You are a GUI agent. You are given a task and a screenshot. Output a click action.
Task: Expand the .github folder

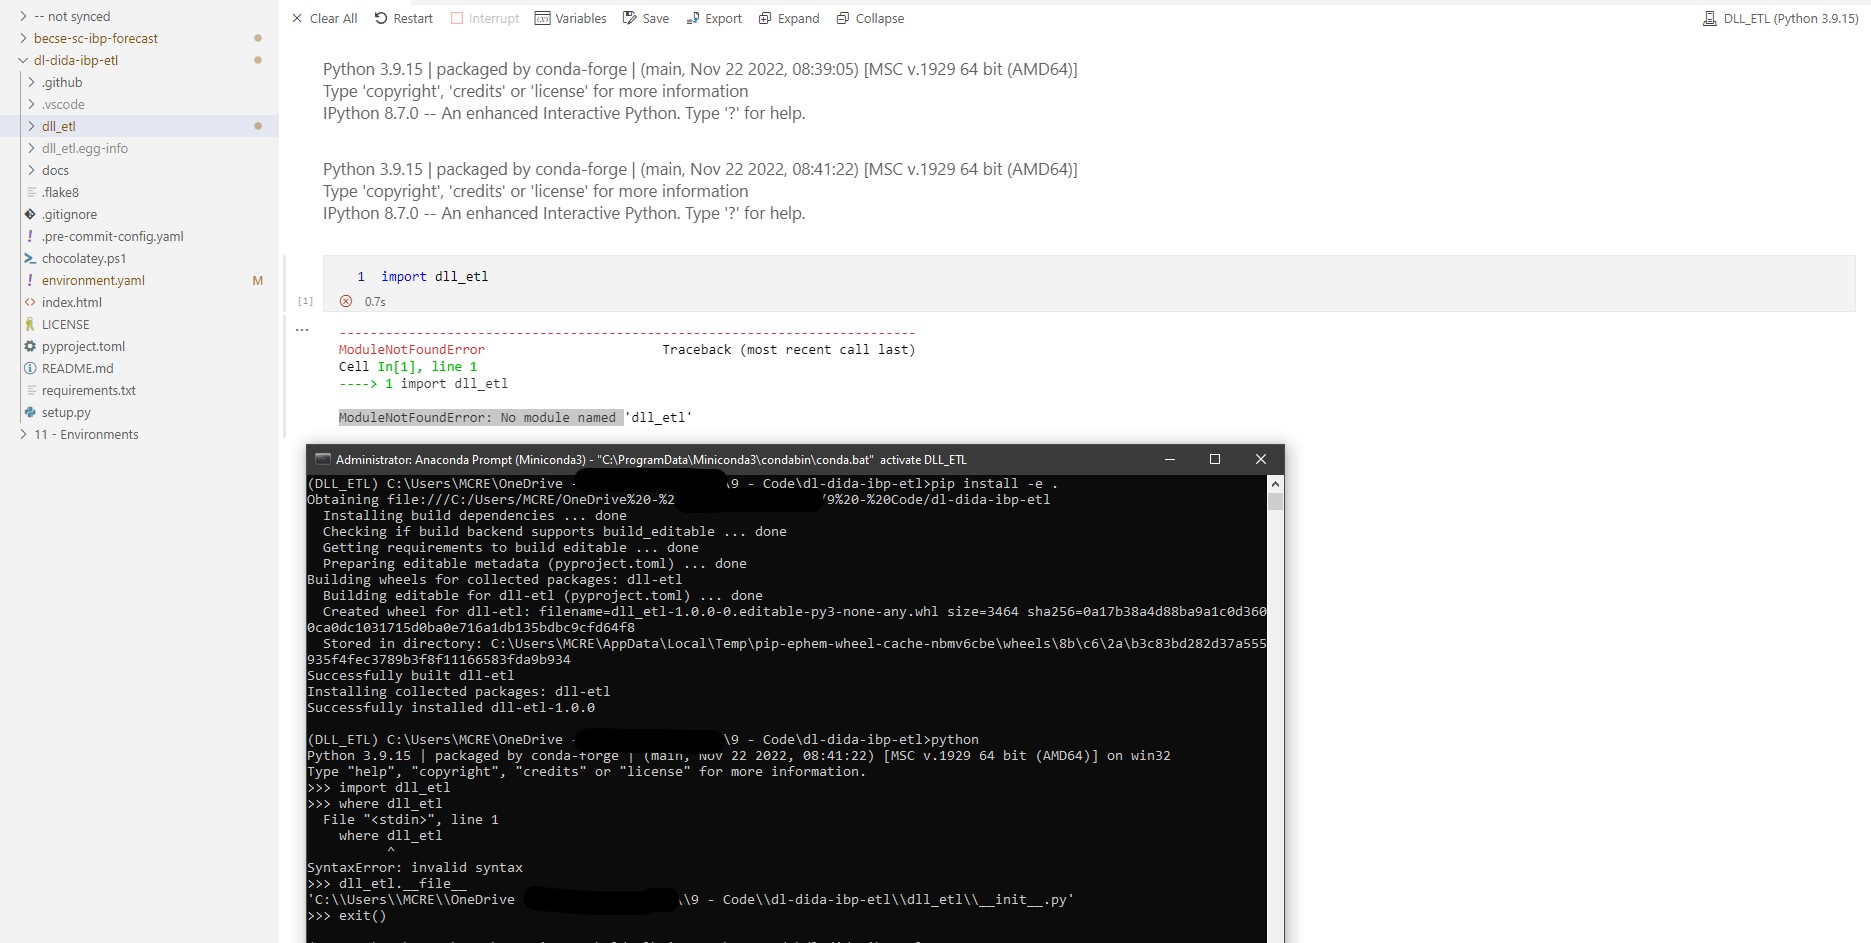tap(33, 82)
